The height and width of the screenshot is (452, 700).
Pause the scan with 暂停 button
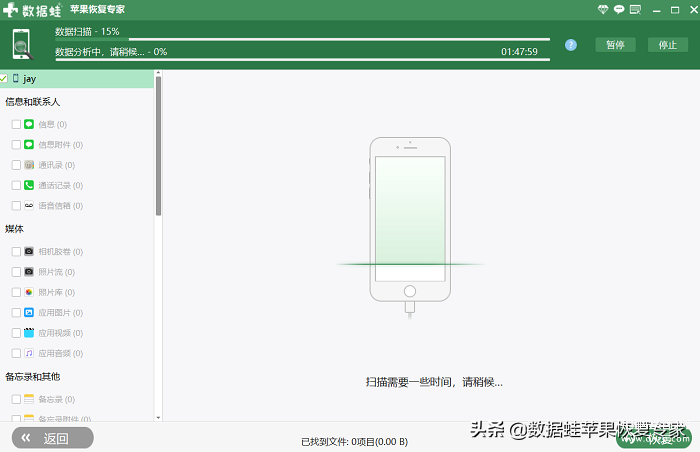point(615,45)
